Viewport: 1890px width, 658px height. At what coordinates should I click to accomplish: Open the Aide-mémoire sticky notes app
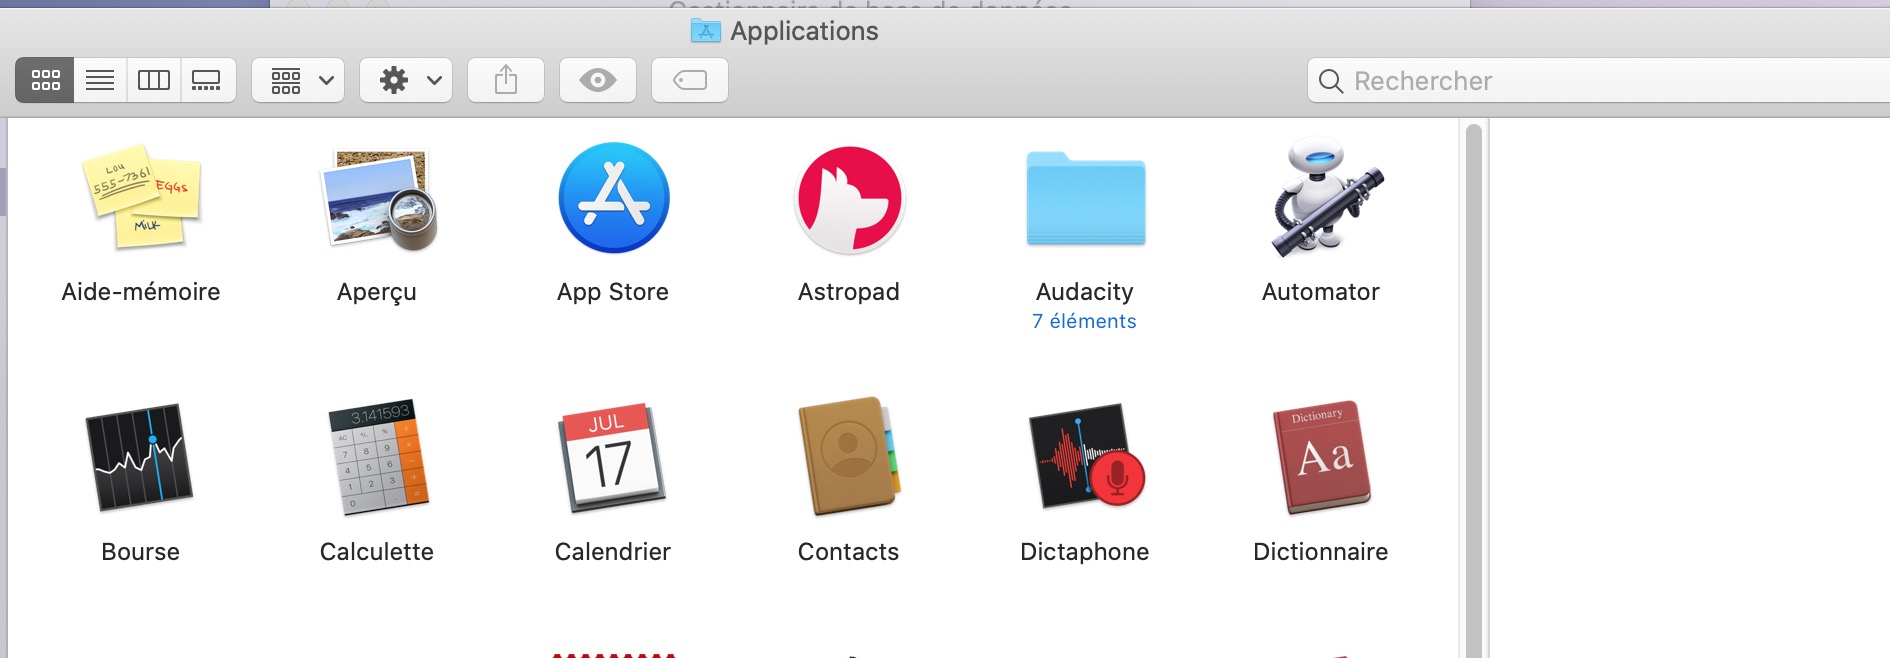(x=141, y=198)
